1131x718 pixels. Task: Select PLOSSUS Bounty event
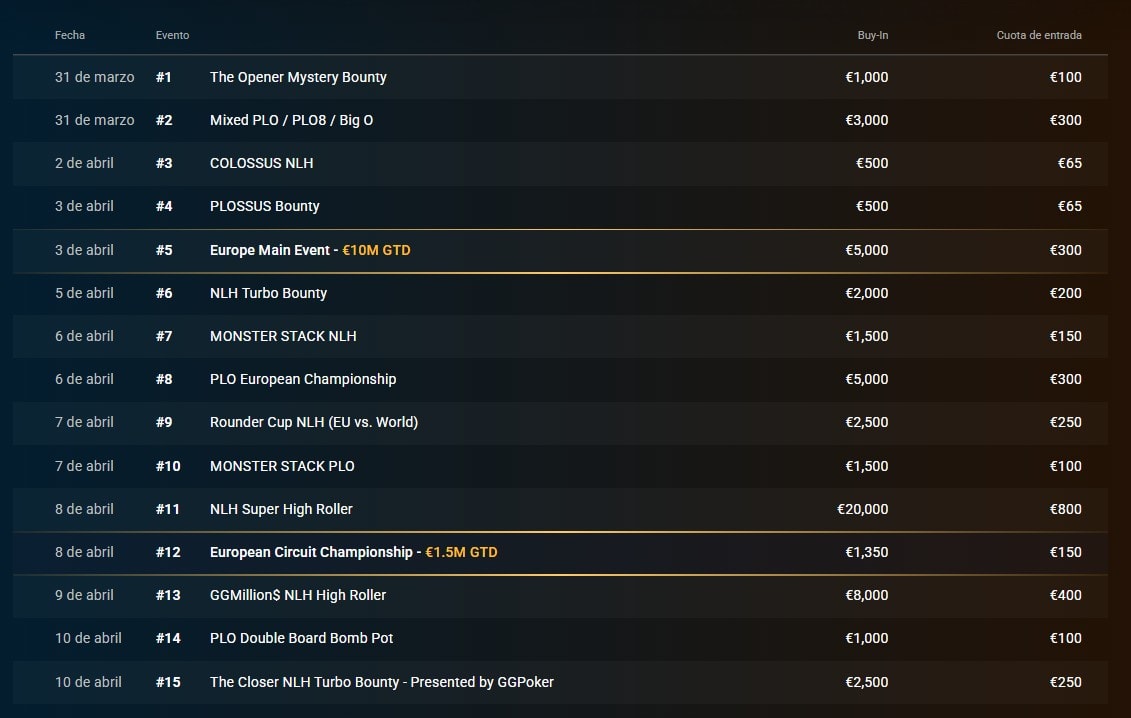(264, 206)
